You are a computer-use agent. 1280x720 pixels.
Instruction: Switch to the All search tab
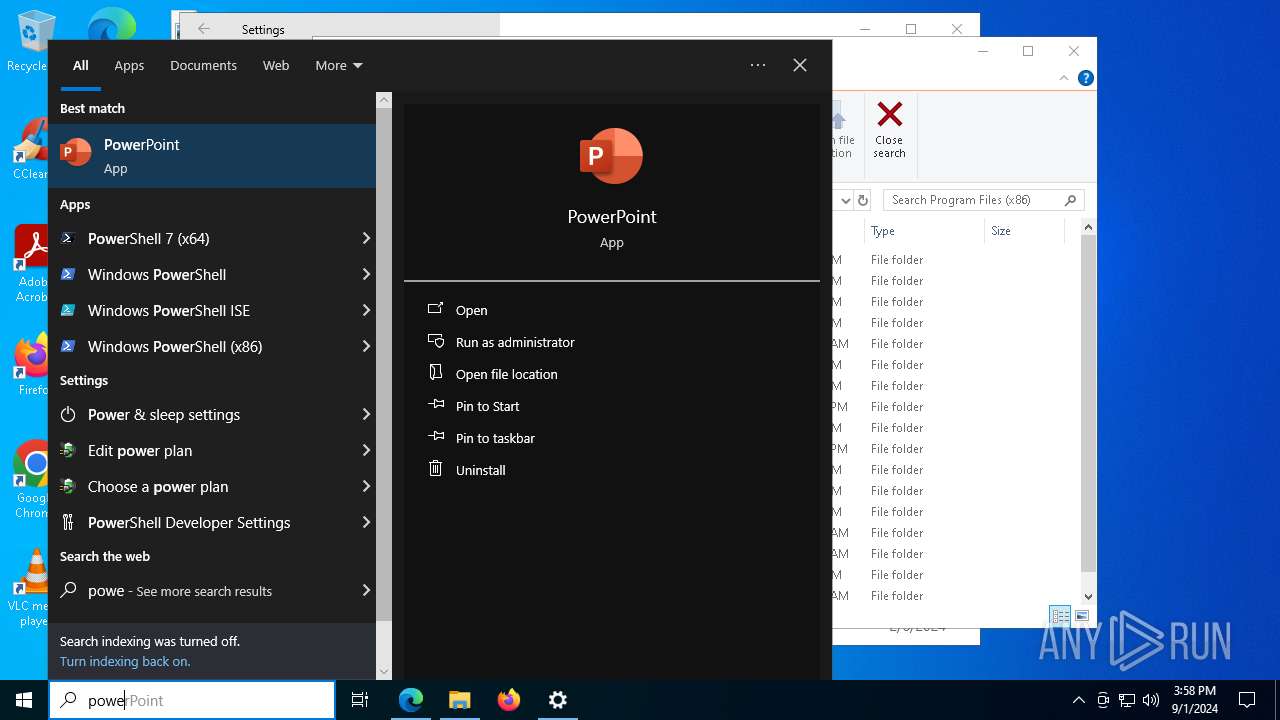pos(81,65)
